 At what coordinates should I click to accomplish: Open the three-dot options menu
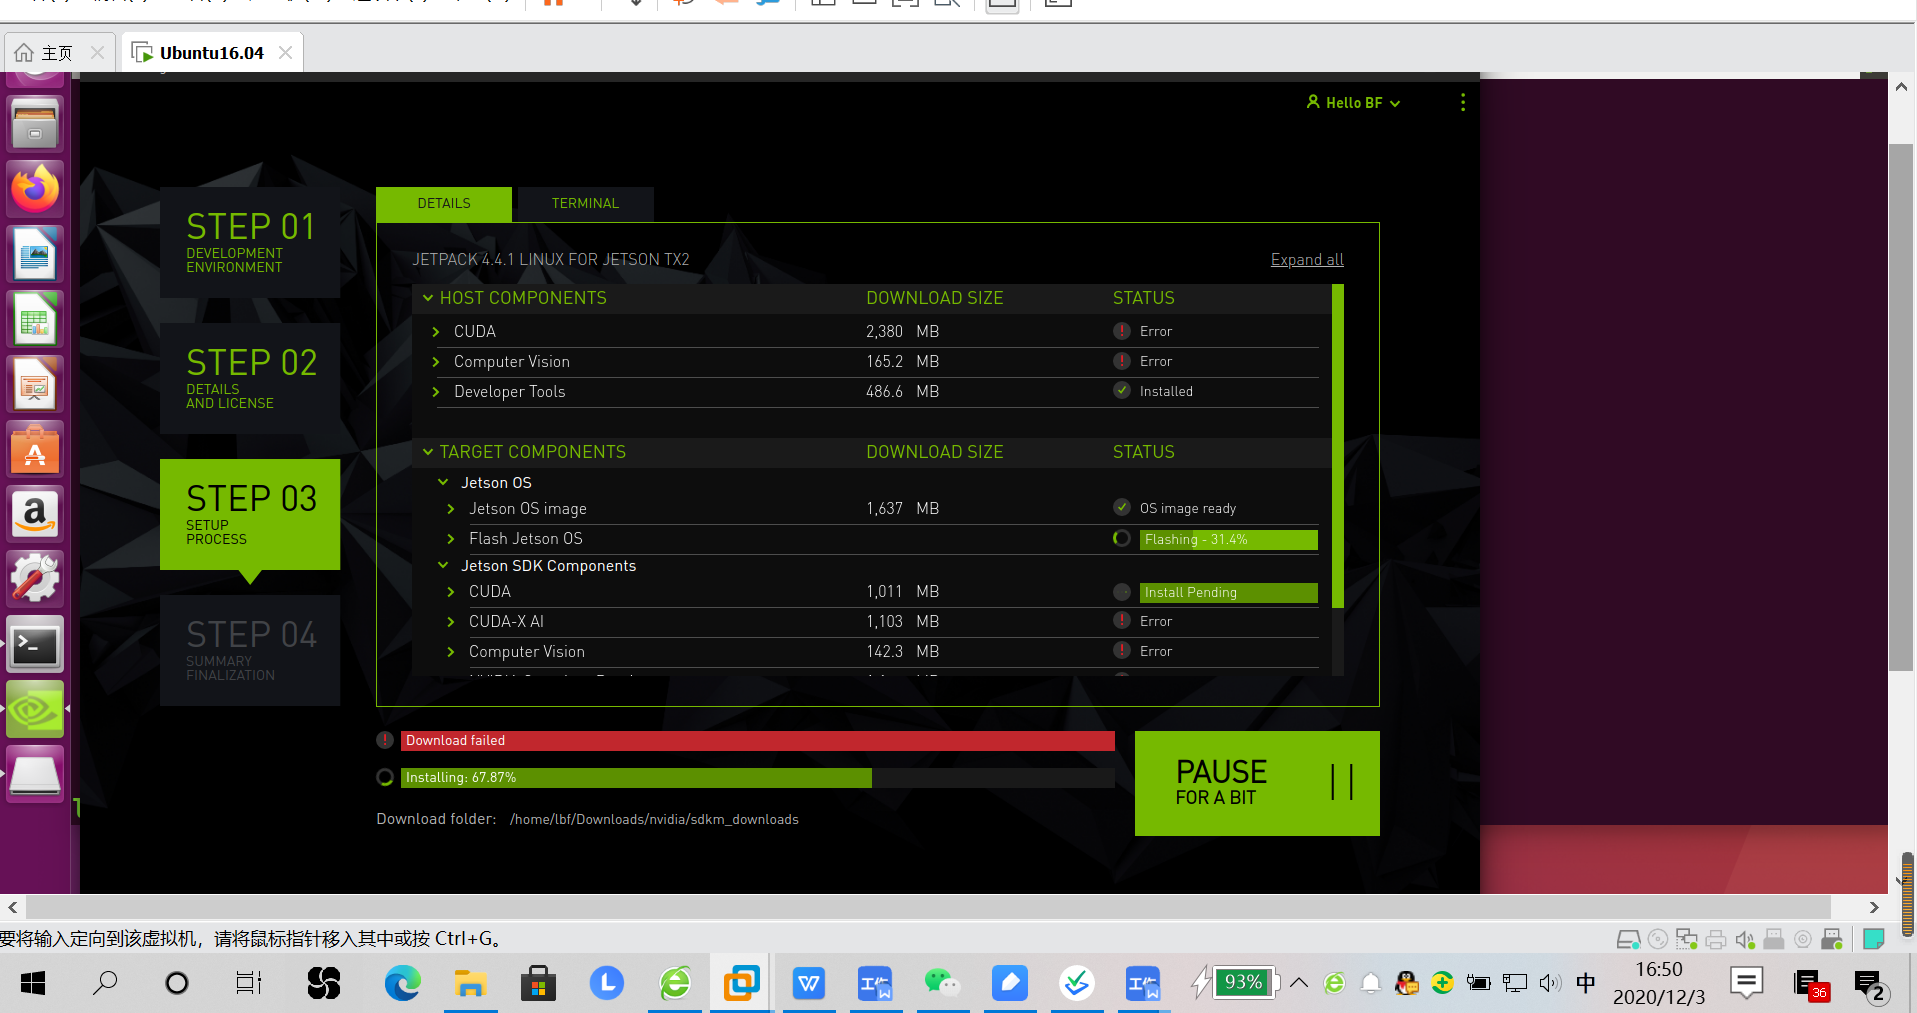coord(1462,102)
